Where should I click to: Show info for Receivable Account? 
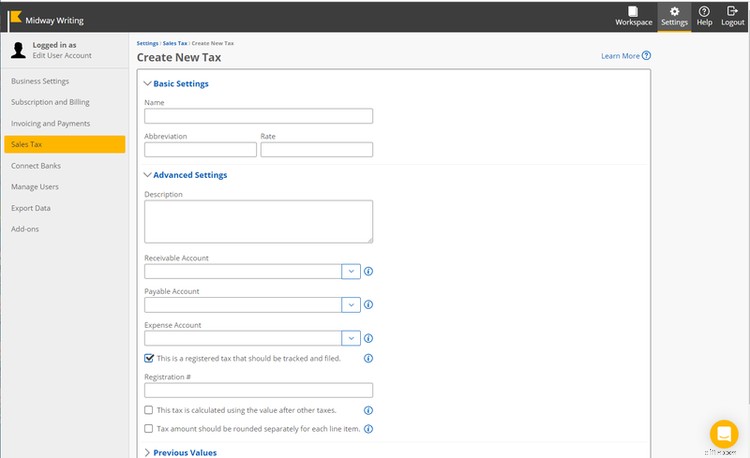point(368,271)
